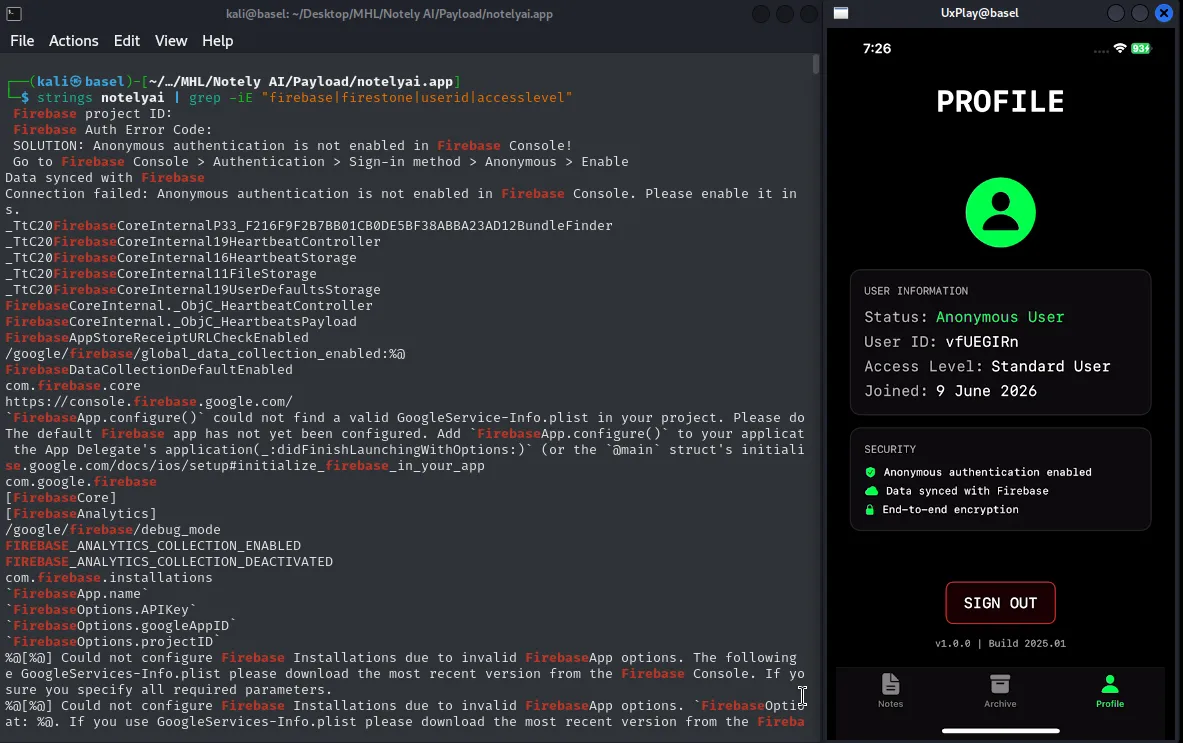Viewport: 1183px width, 743px height.
Task: Select the Profile tab icon
Action: tap(1110, 684)
